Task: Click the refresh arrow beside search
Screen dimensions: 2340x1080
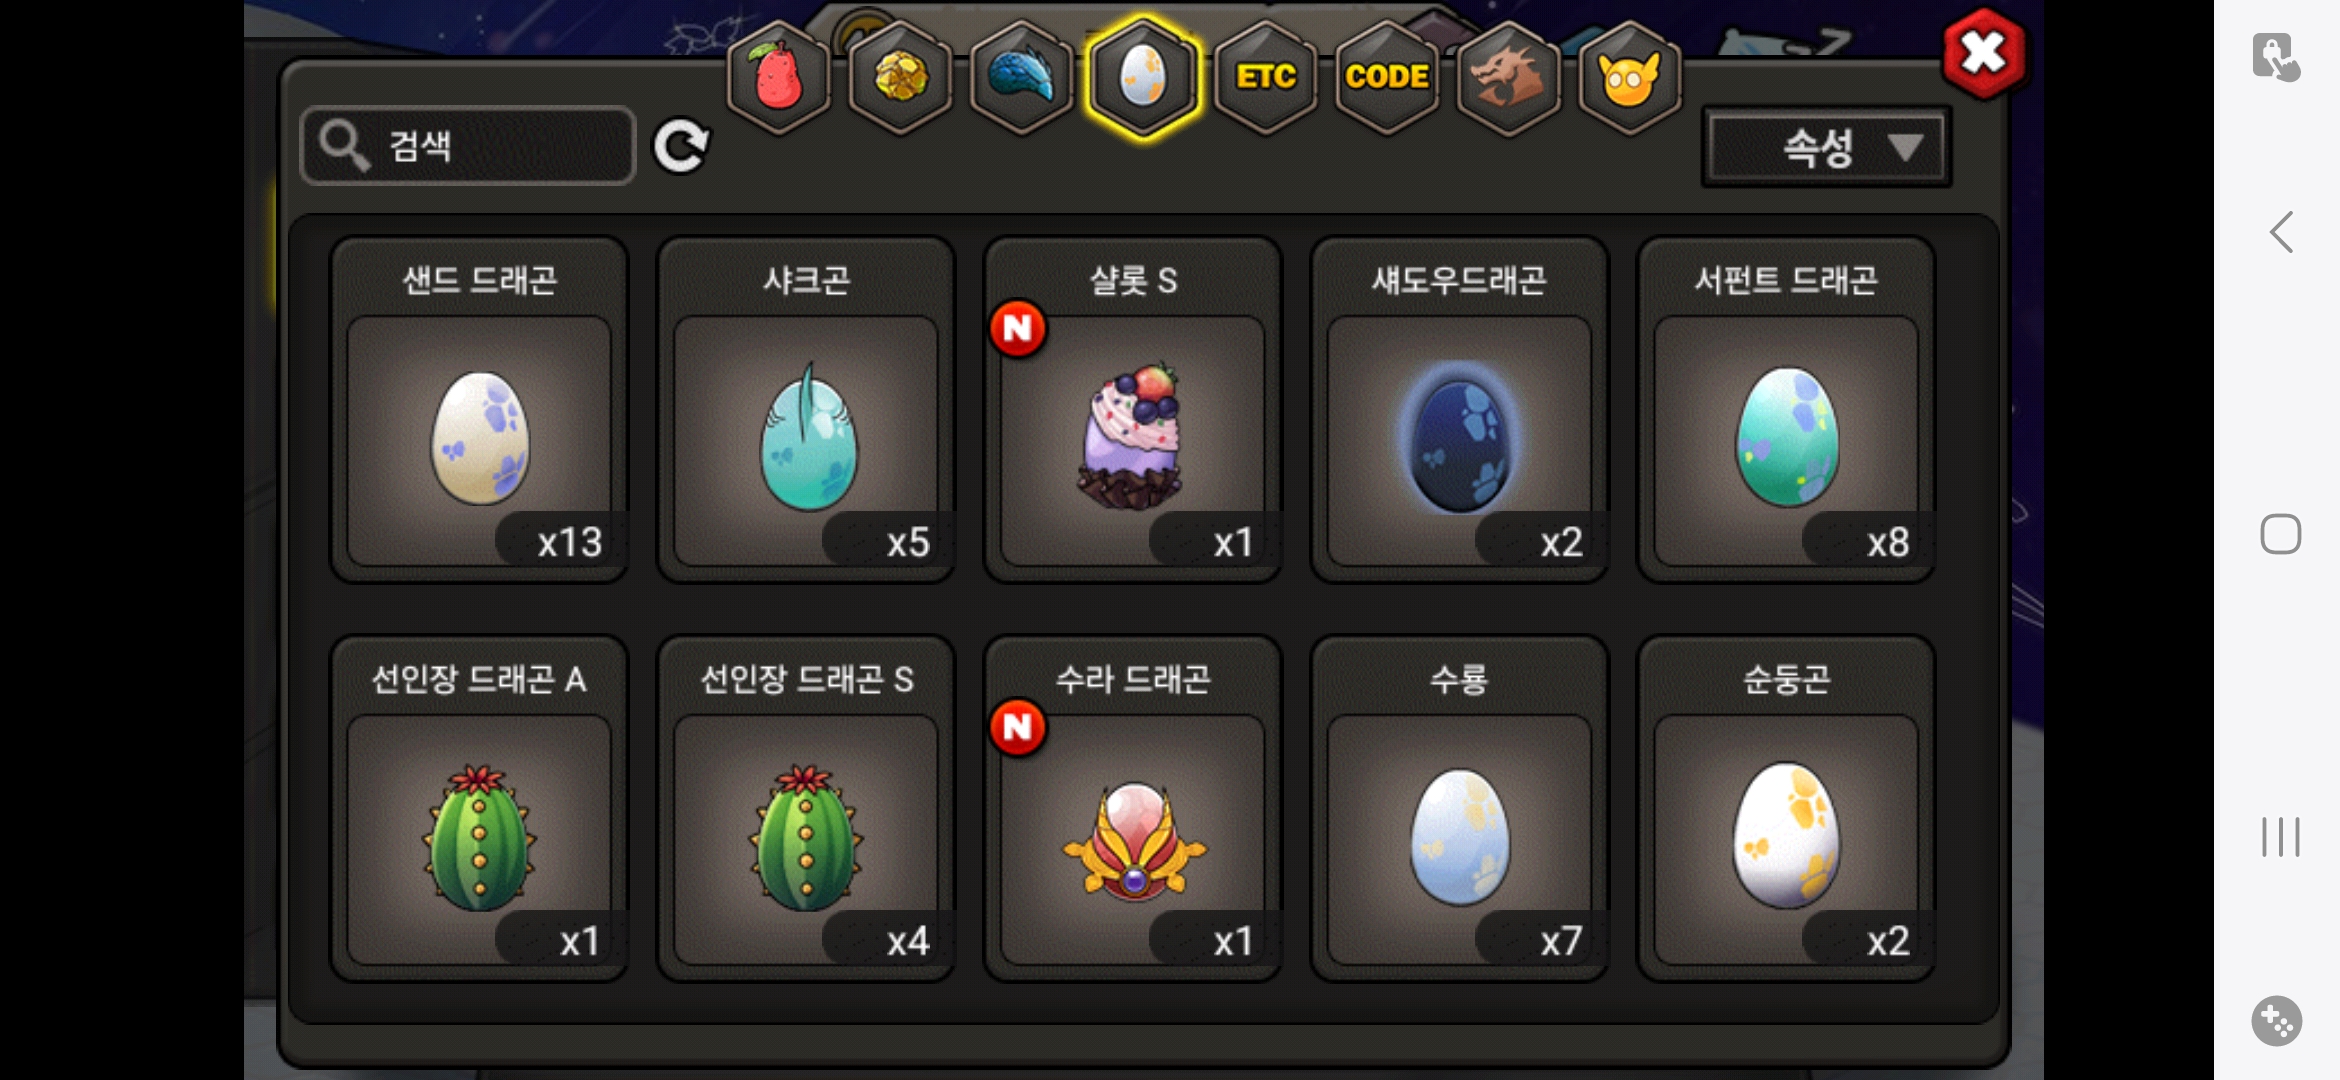Action: point(681,146)
